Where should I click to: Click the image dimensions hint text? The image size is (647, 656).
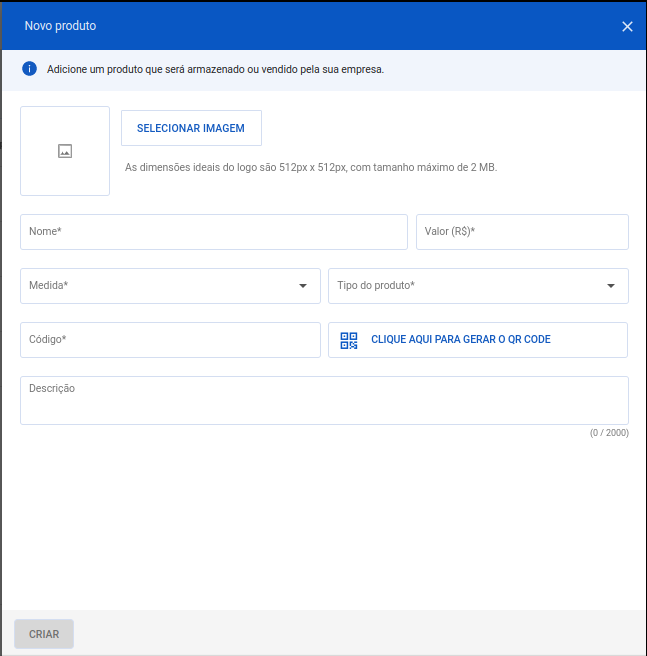coord(310,167)
